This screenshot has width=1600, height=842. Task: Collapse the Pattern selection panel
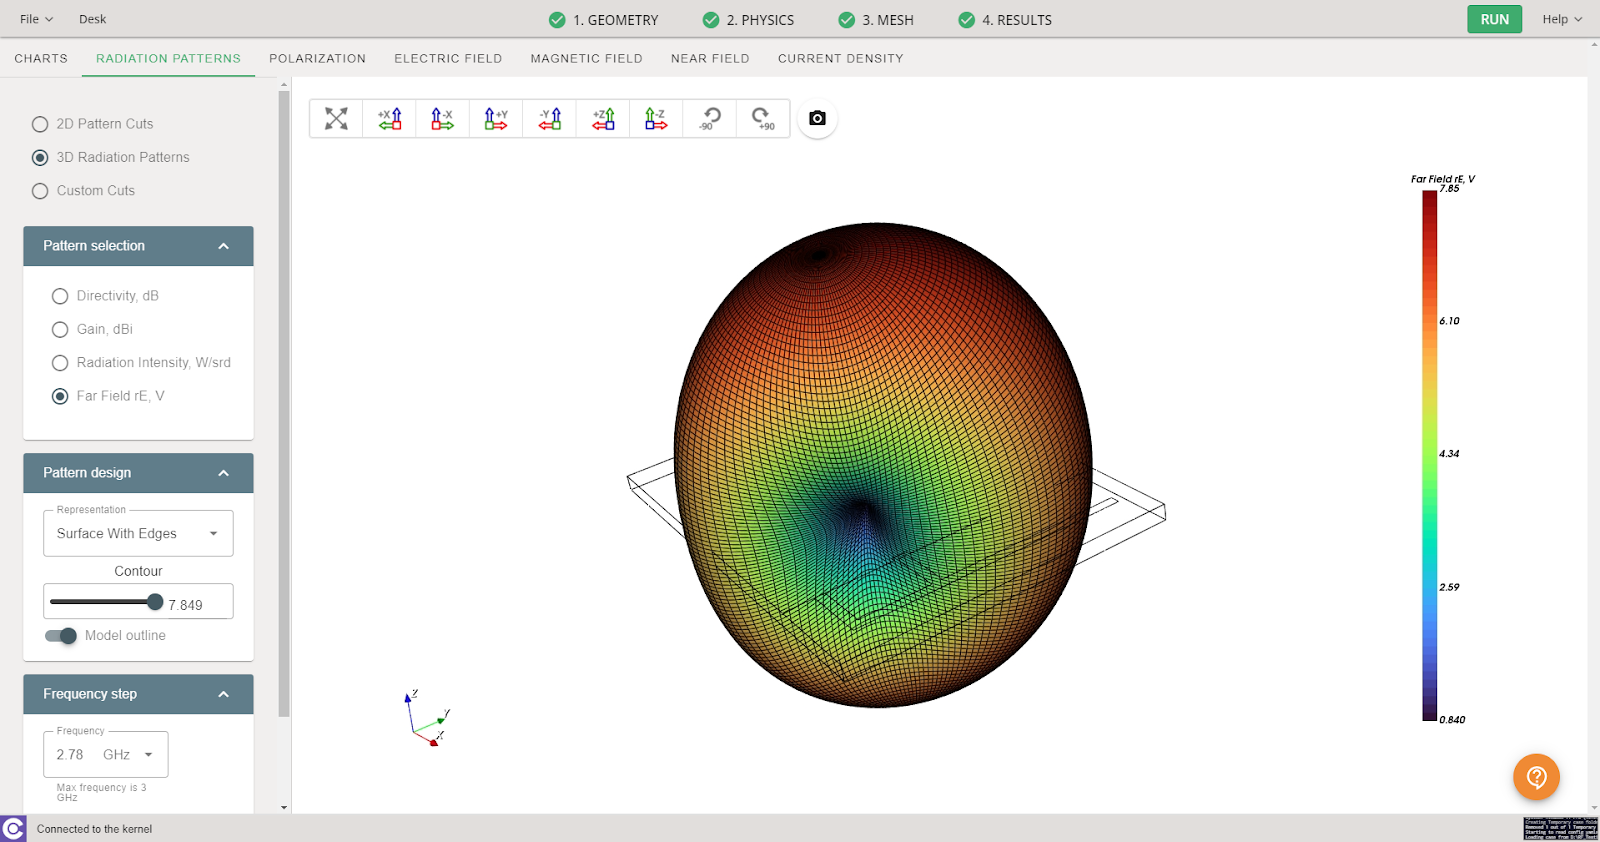click(x=224, y=246)
